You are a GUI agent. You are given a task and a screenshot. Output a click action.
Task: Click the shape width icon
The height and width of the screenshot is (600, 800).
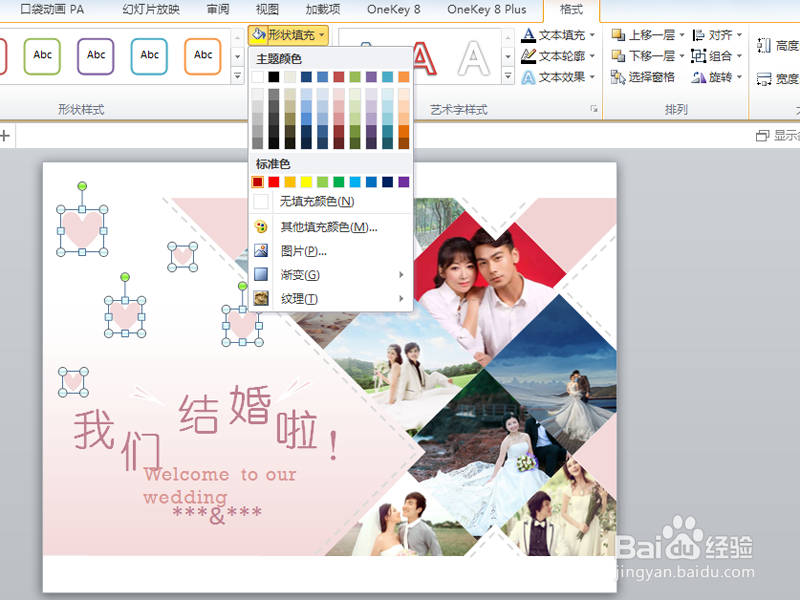pos(764,79)
